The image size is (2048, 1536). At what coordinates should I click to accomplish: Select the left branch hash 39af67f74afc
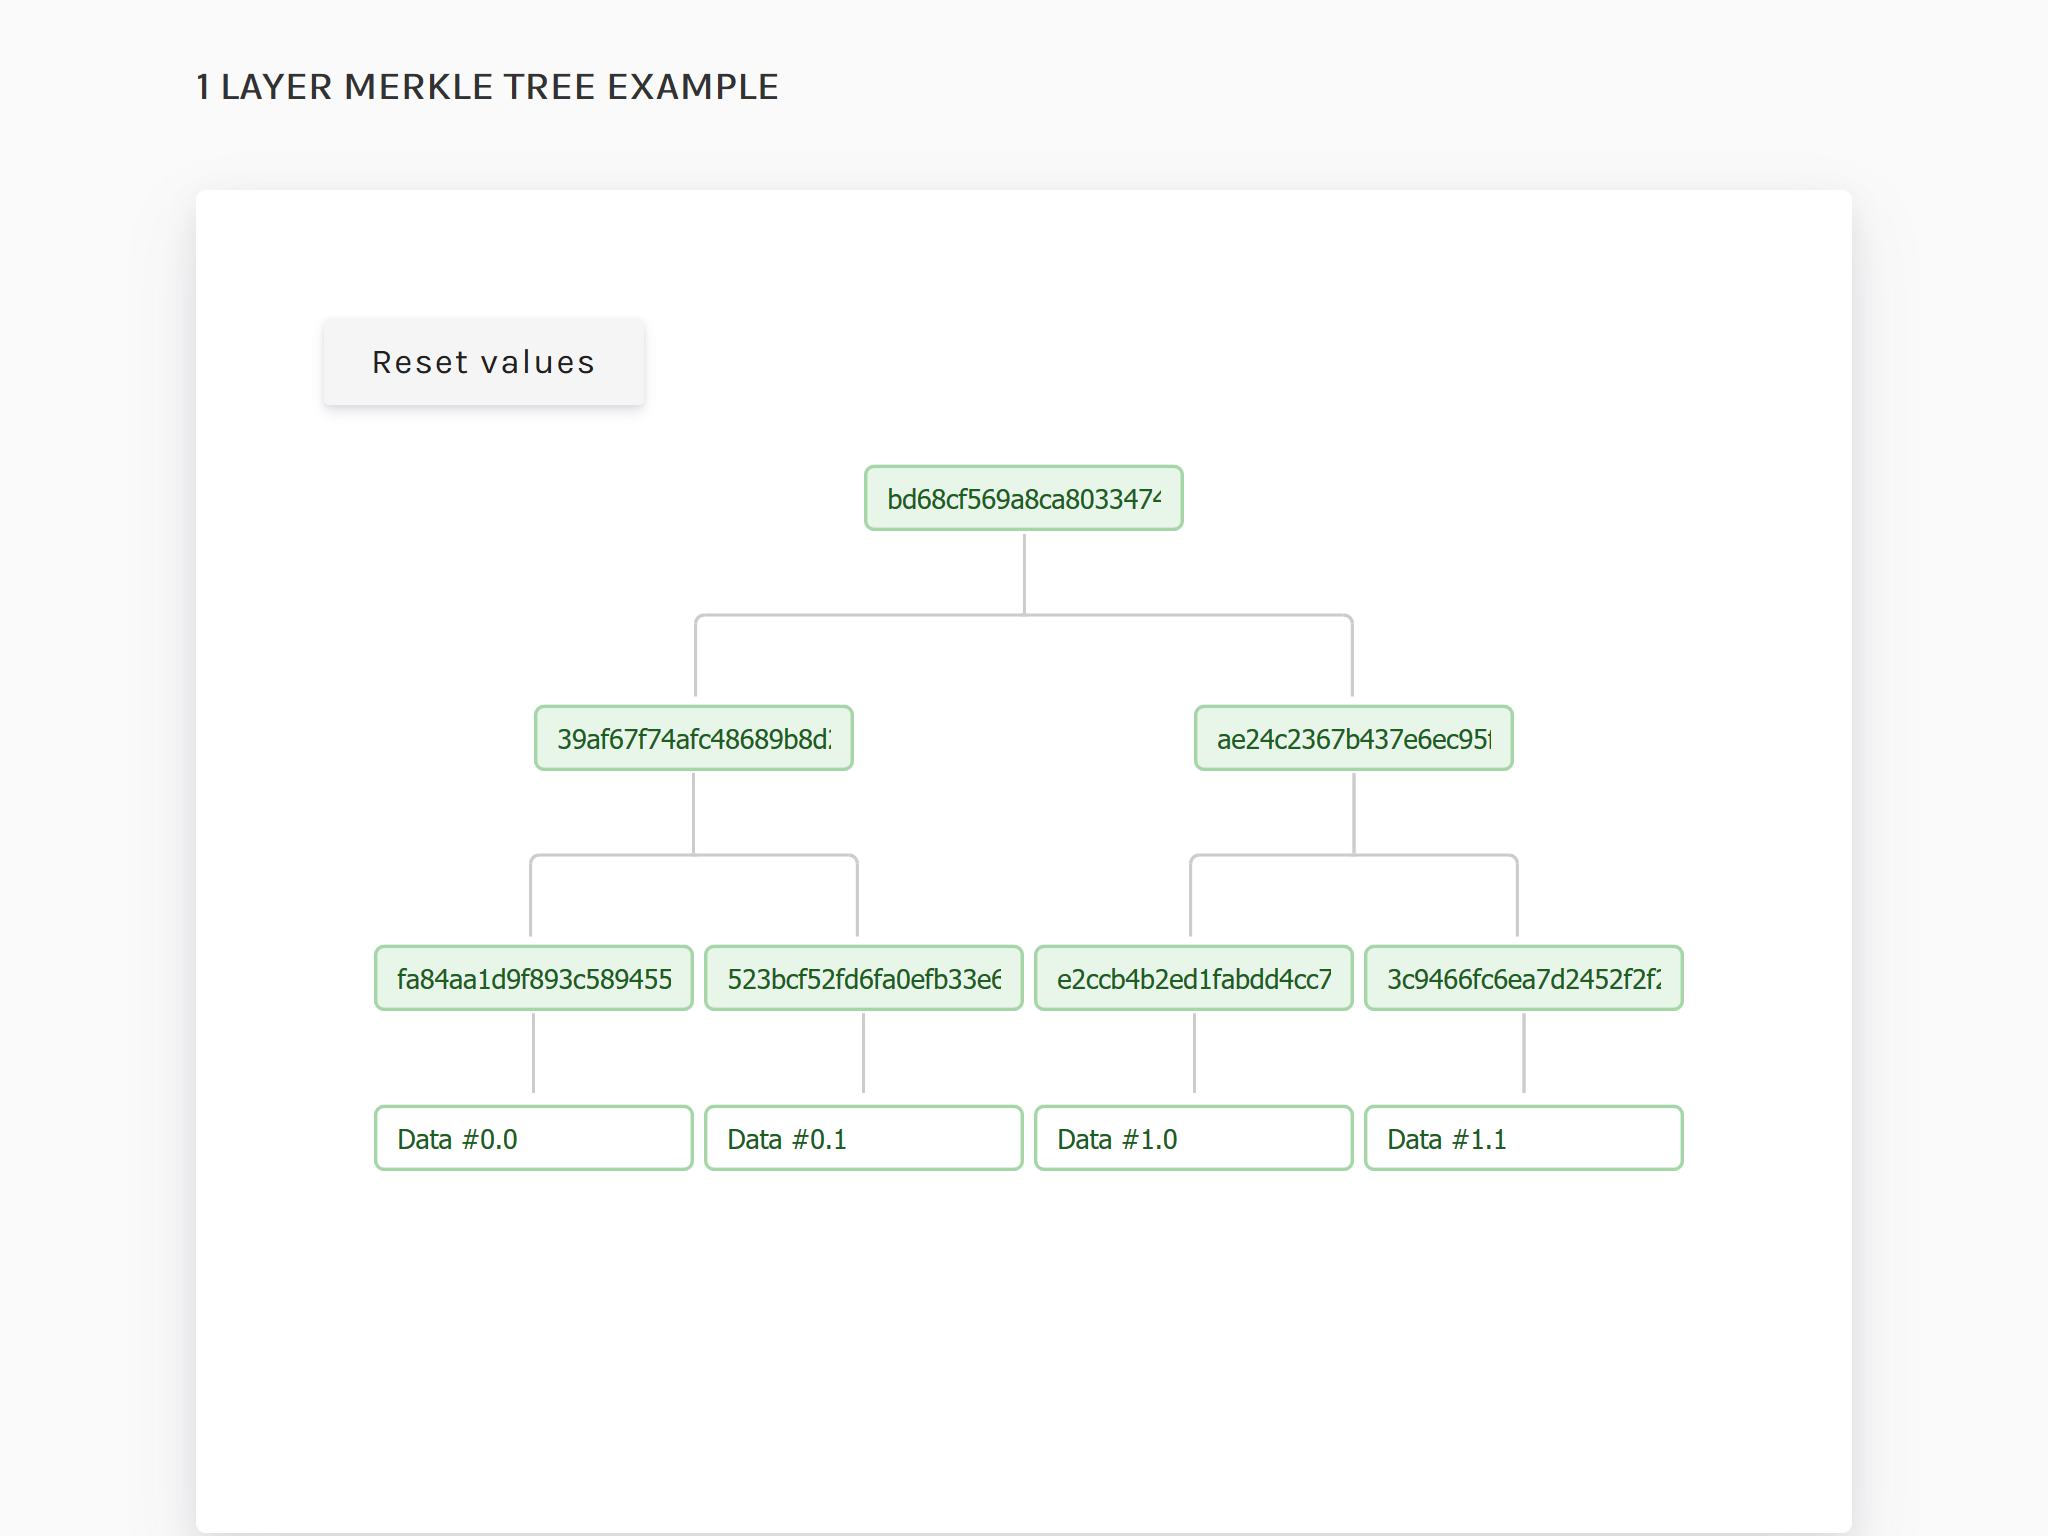pyautogui.click(x=693, y=738)
